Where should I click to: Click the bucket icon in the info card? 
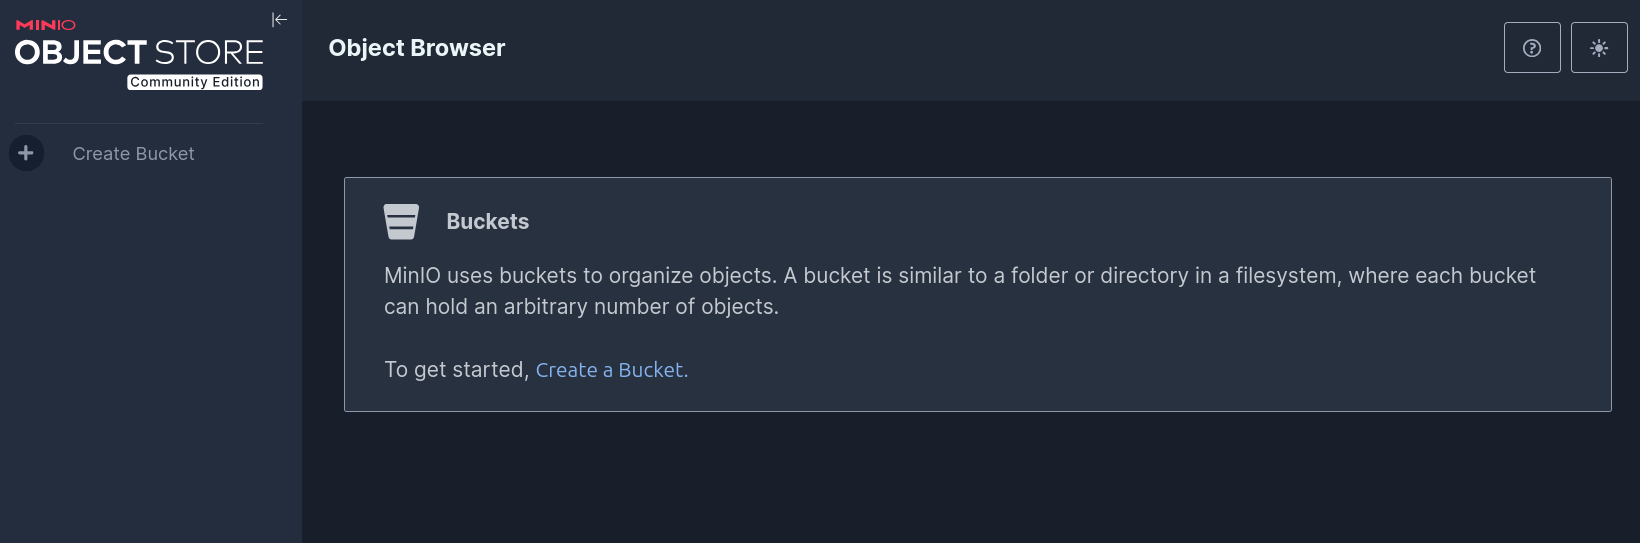[x=401, y=222]
